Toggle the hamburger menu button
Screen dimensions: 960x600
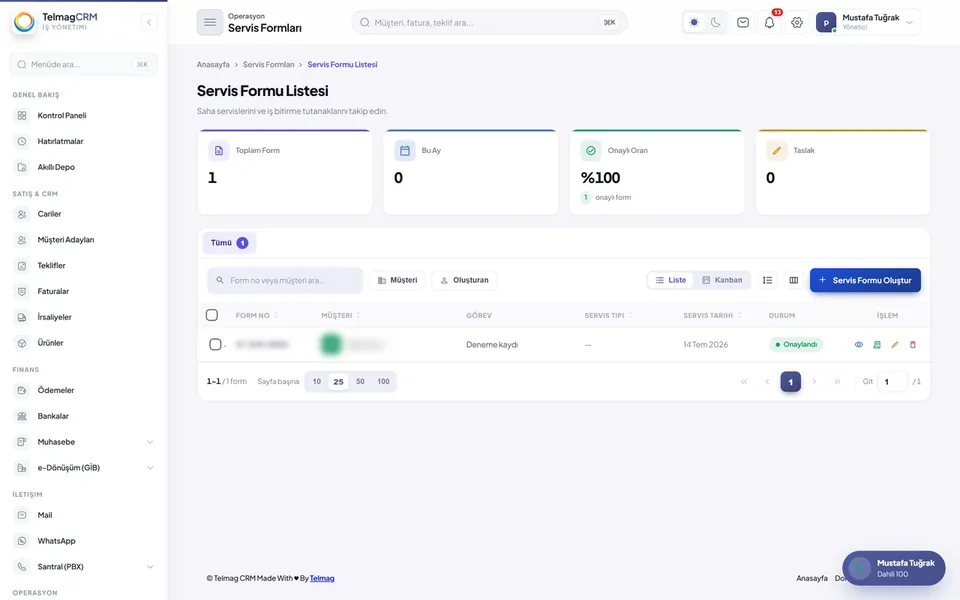[209, 23]
